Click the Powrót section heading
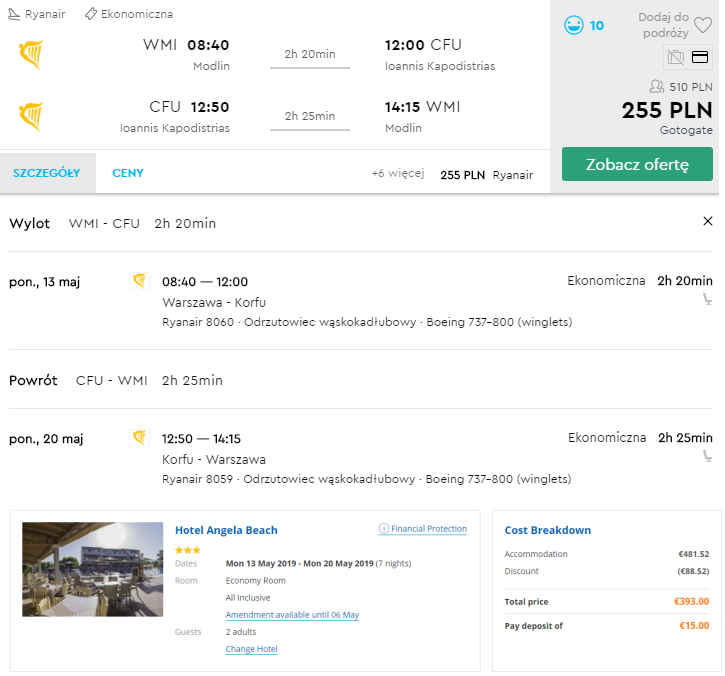Viewport: 725px width, 676px height. pos(33,380)
